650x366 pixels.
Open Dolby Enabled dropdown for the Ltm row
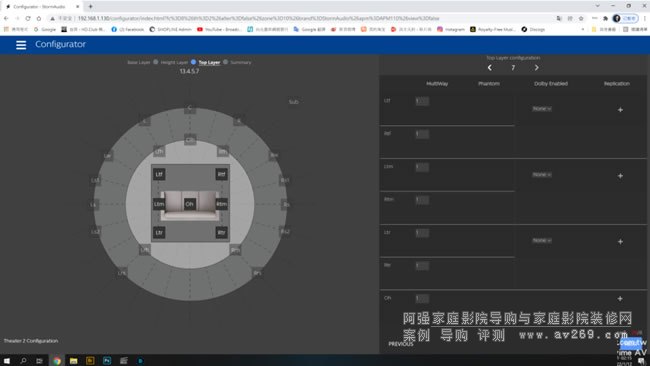pos(542,175)
